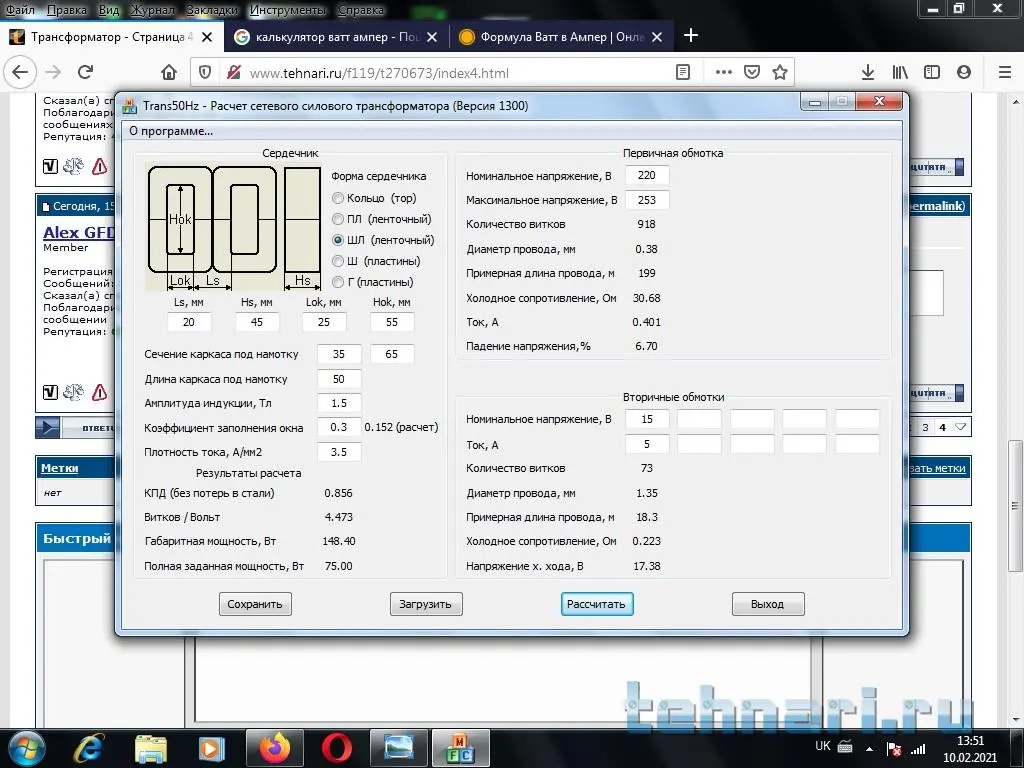This screenshot has height=768, width=1024.
Task: Open the Firefox library icon
Action: [900, 72]
